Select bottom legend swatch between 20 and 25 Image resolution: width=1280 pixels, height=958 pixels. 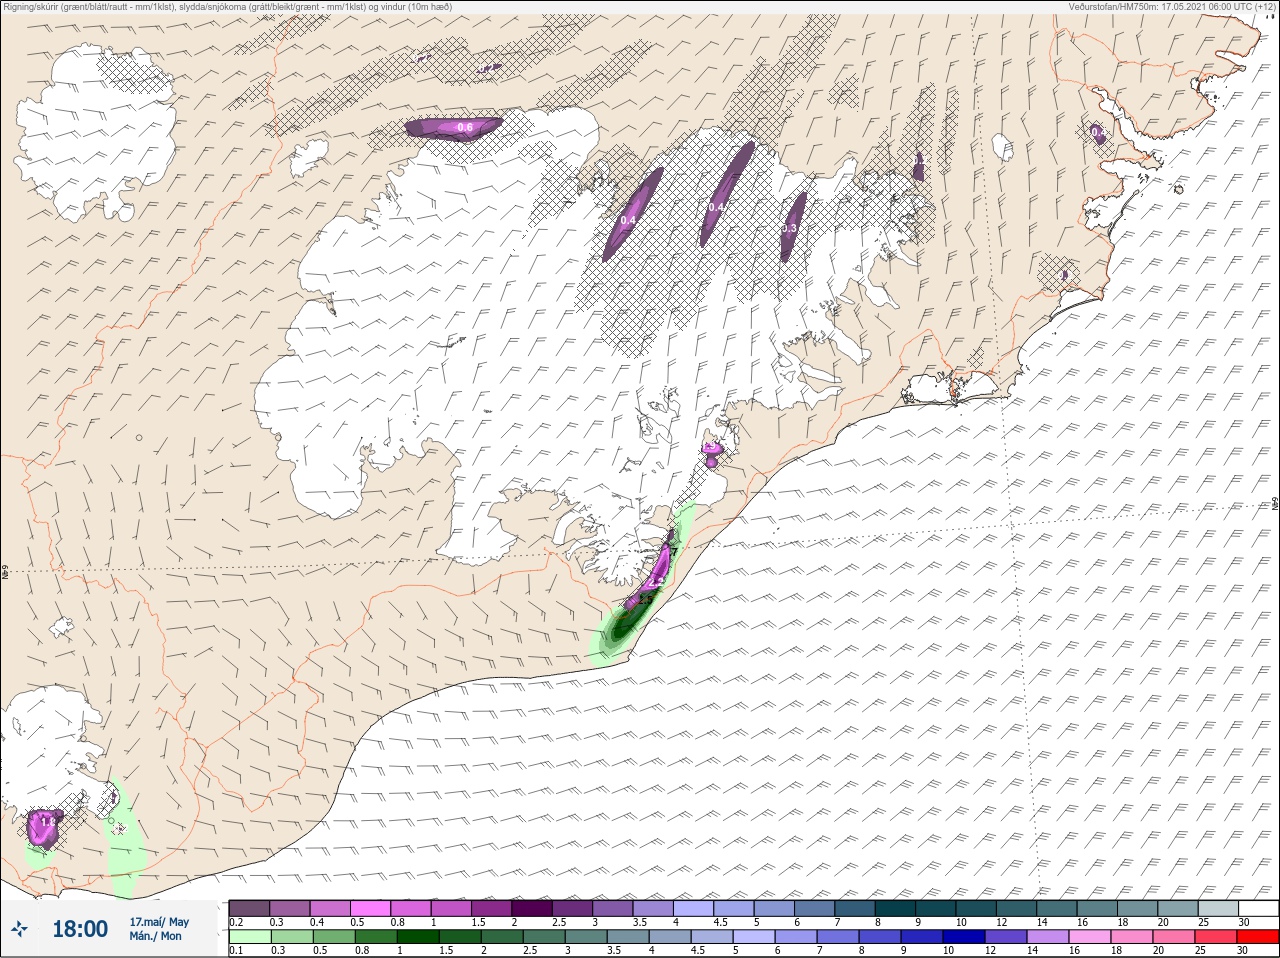(1173, 937)
